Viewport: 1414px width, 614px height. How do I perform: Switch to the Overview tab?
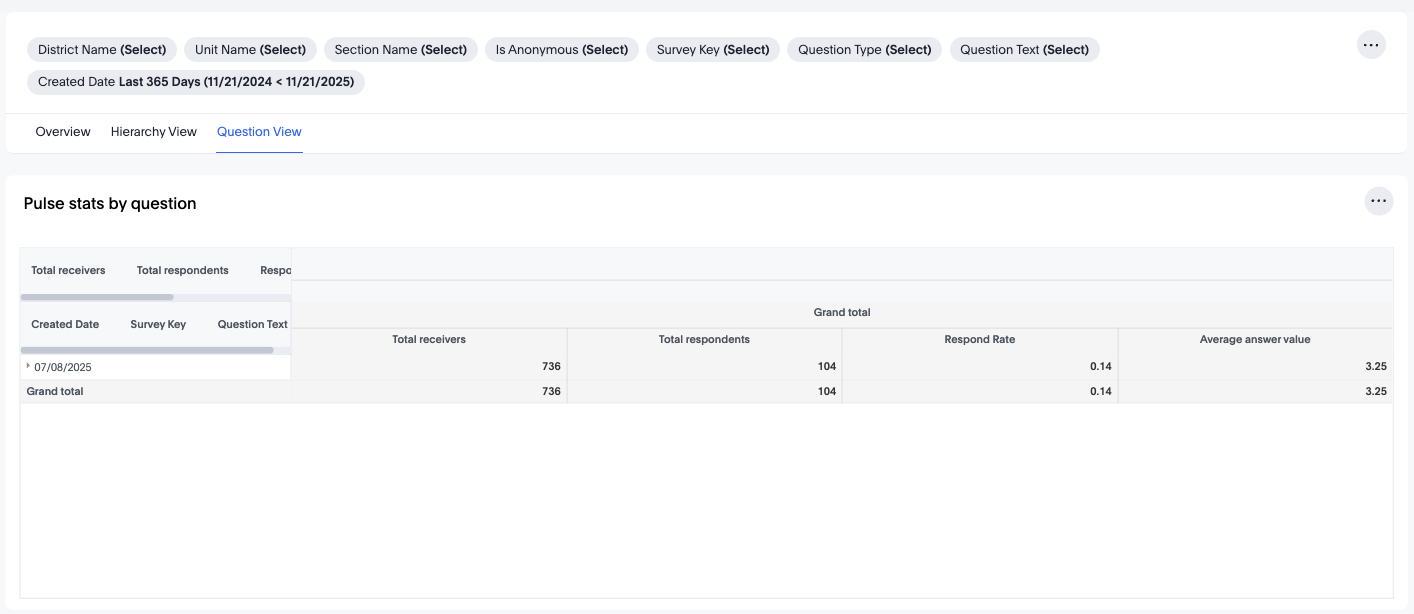[x=63, y=132]
